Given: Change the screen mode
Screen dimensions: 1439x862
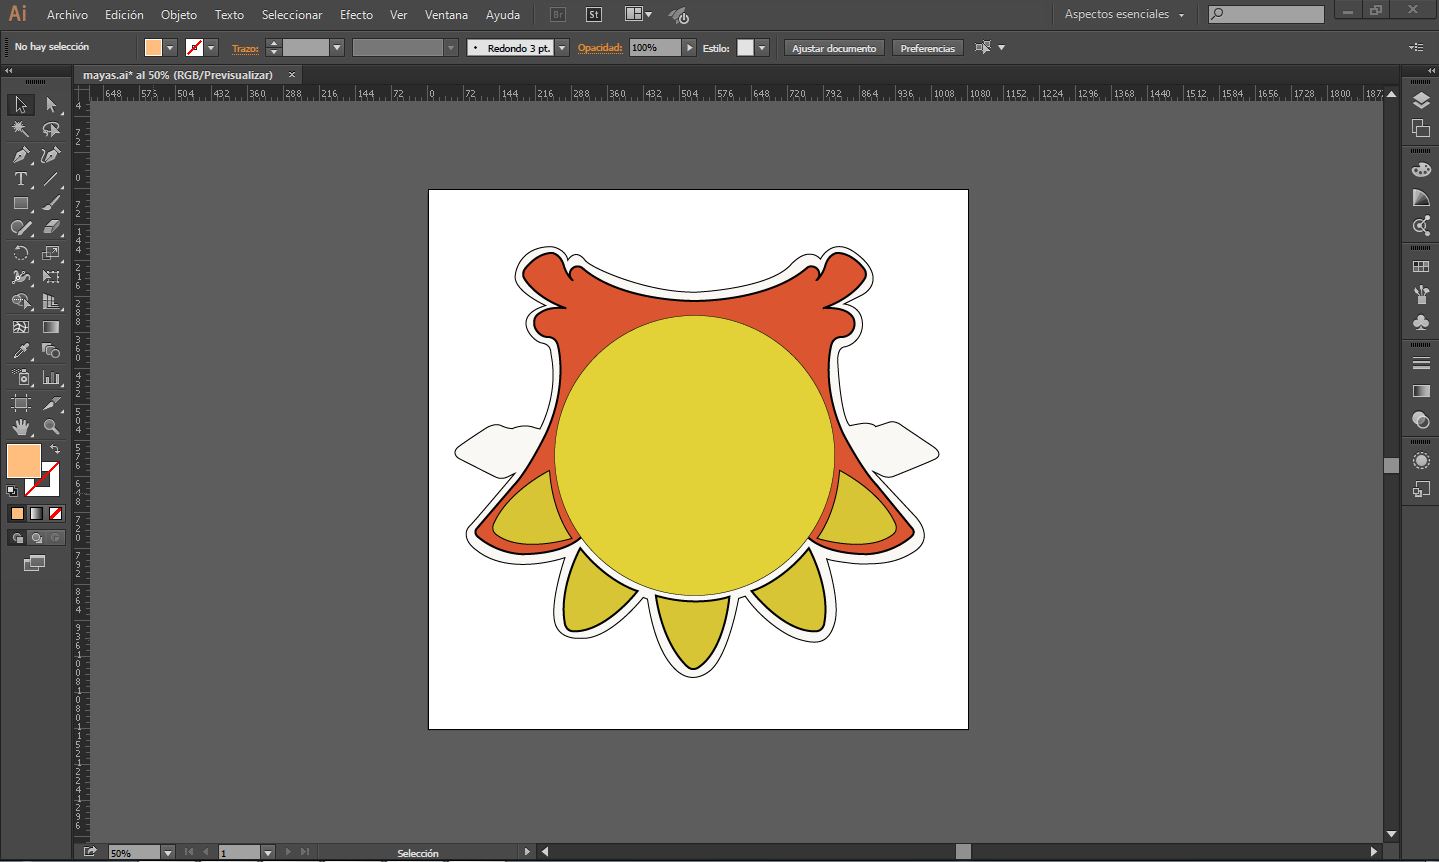Looking at the screenshot, I should [34, 564].
